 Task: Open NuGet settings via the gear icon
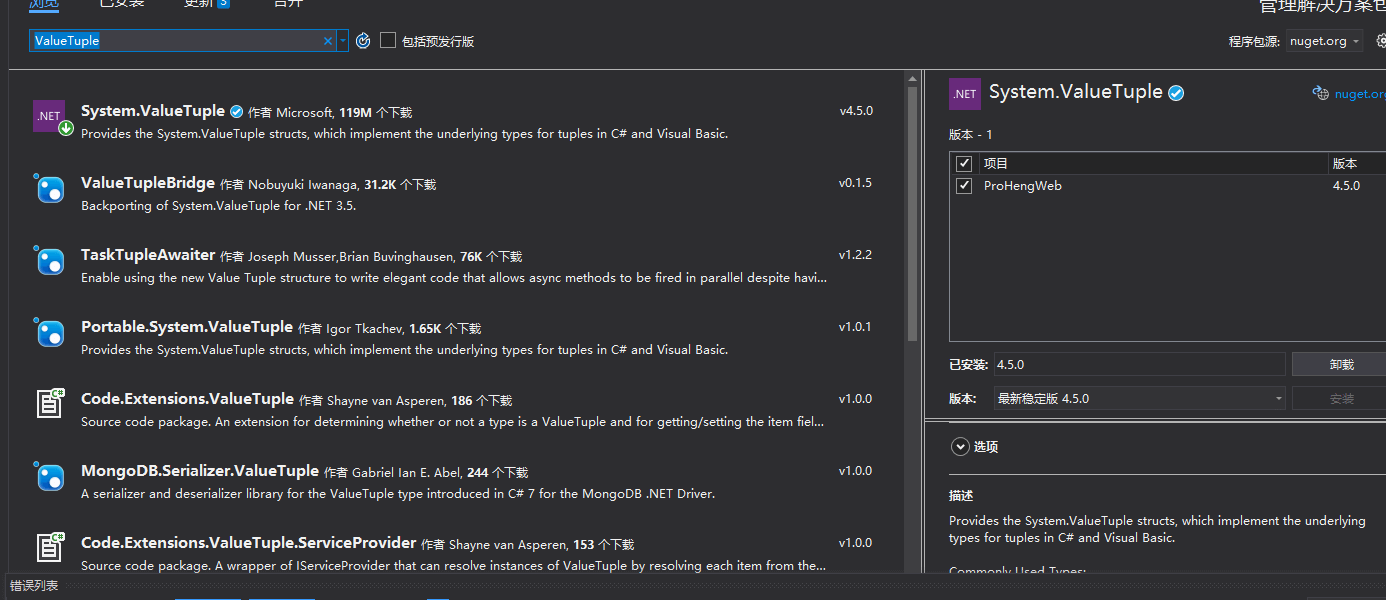coord(1381,41)
